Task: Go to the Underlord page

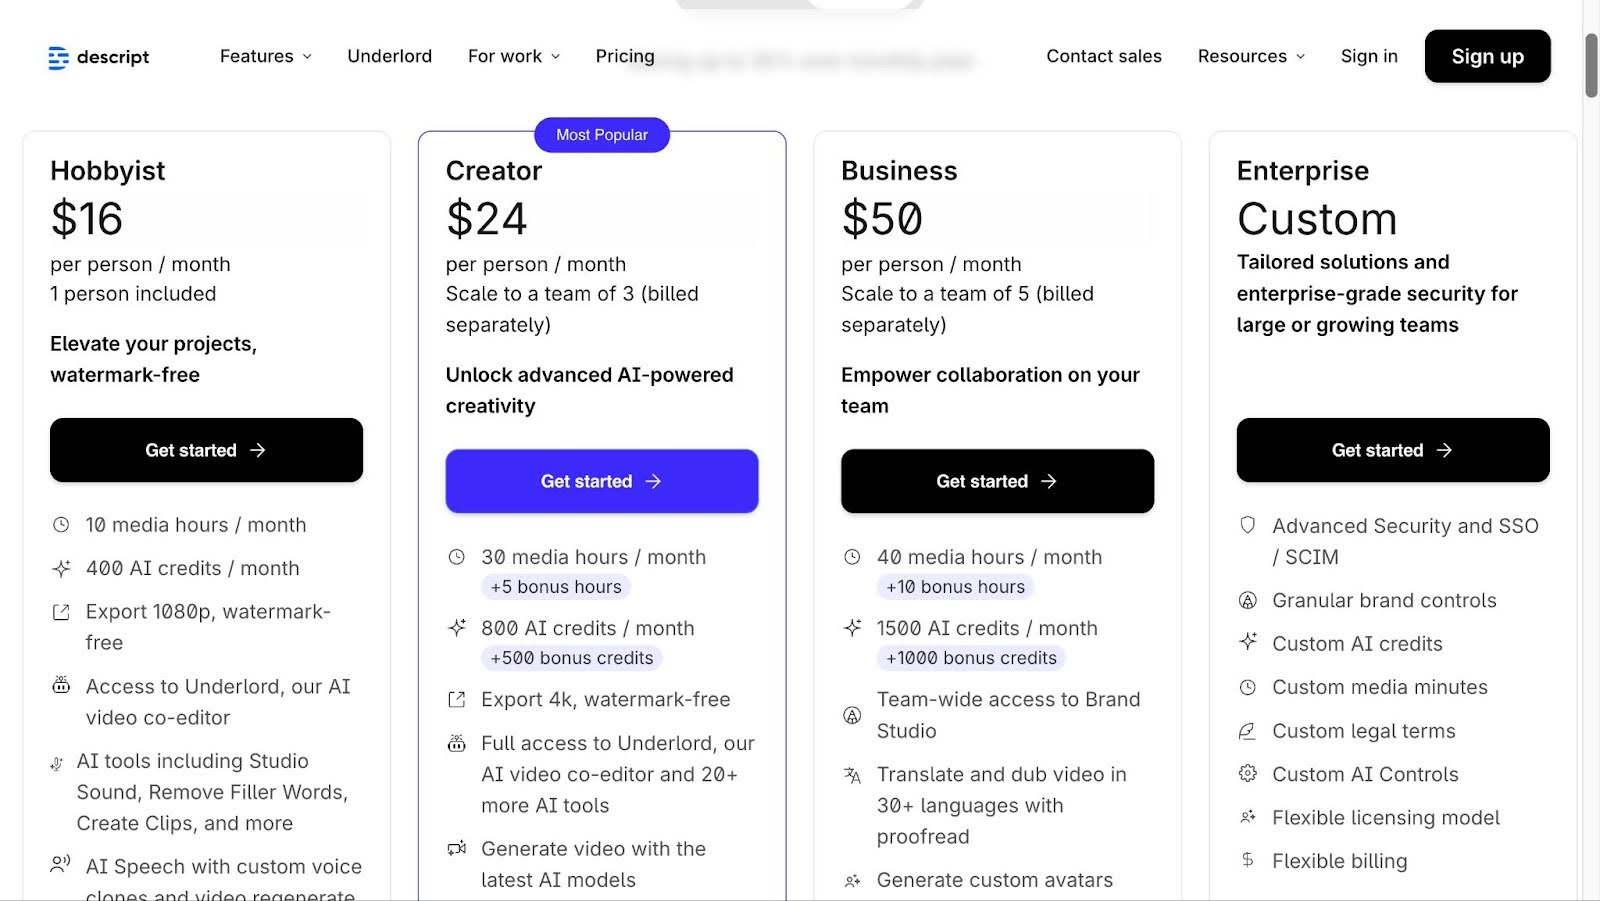Action: coord(389,56)
